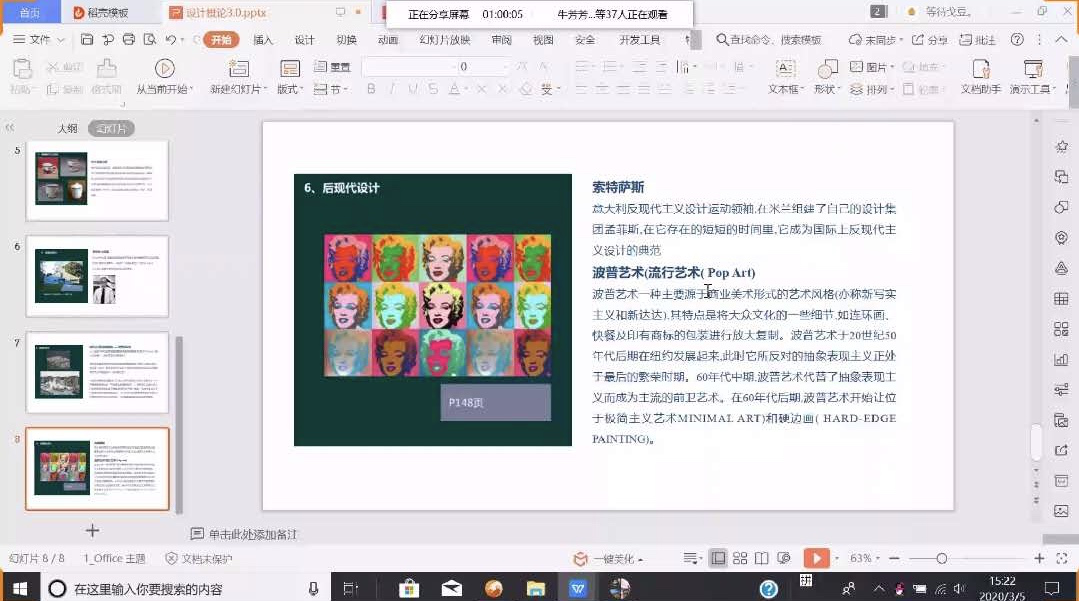Open the 文档助手 document assistant
1079x601 pixels.
pyautogui.click(x=981, y=69)
